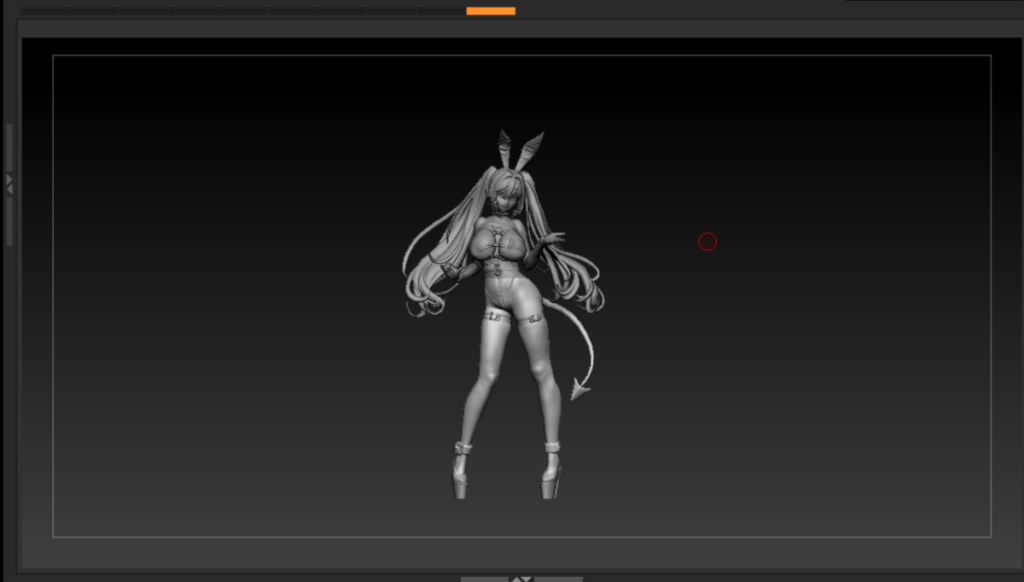Click the bottom divider bar left of the arrows

[x=484, y=578]
